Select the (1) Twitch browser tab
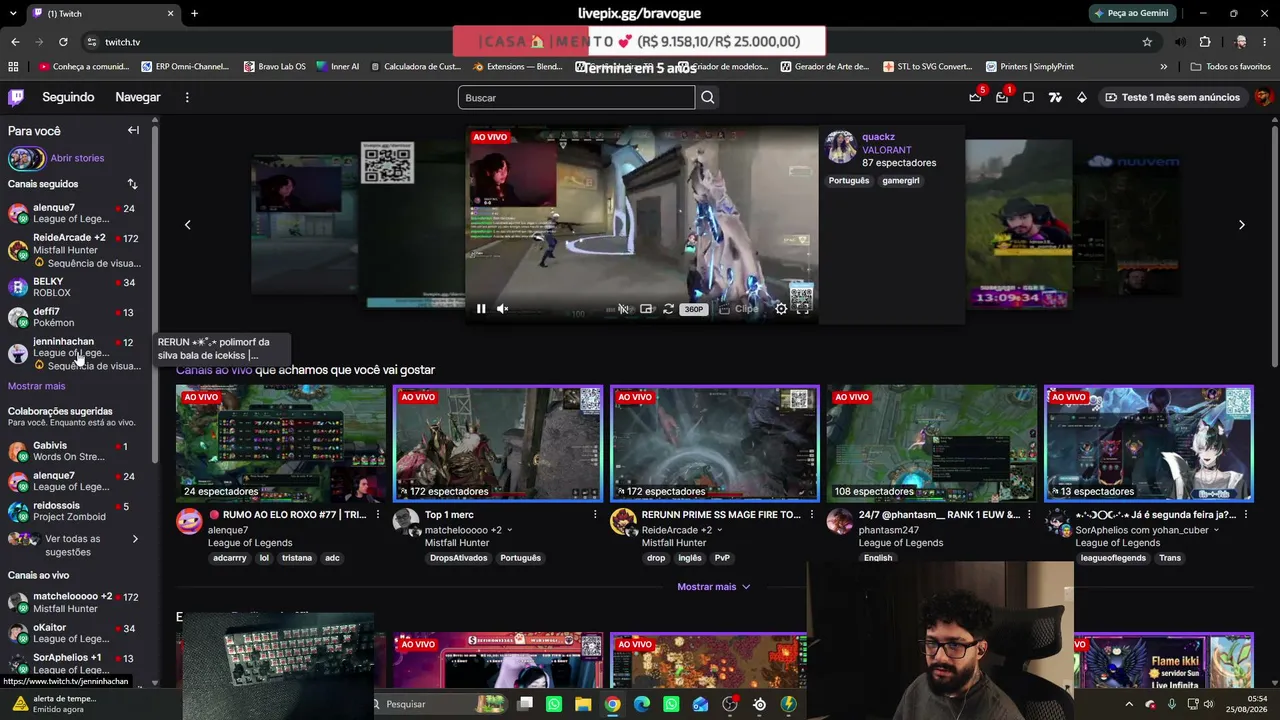The height and width of the screenshot is (720, 1280). pyautogui.click(x=103, y=14)
